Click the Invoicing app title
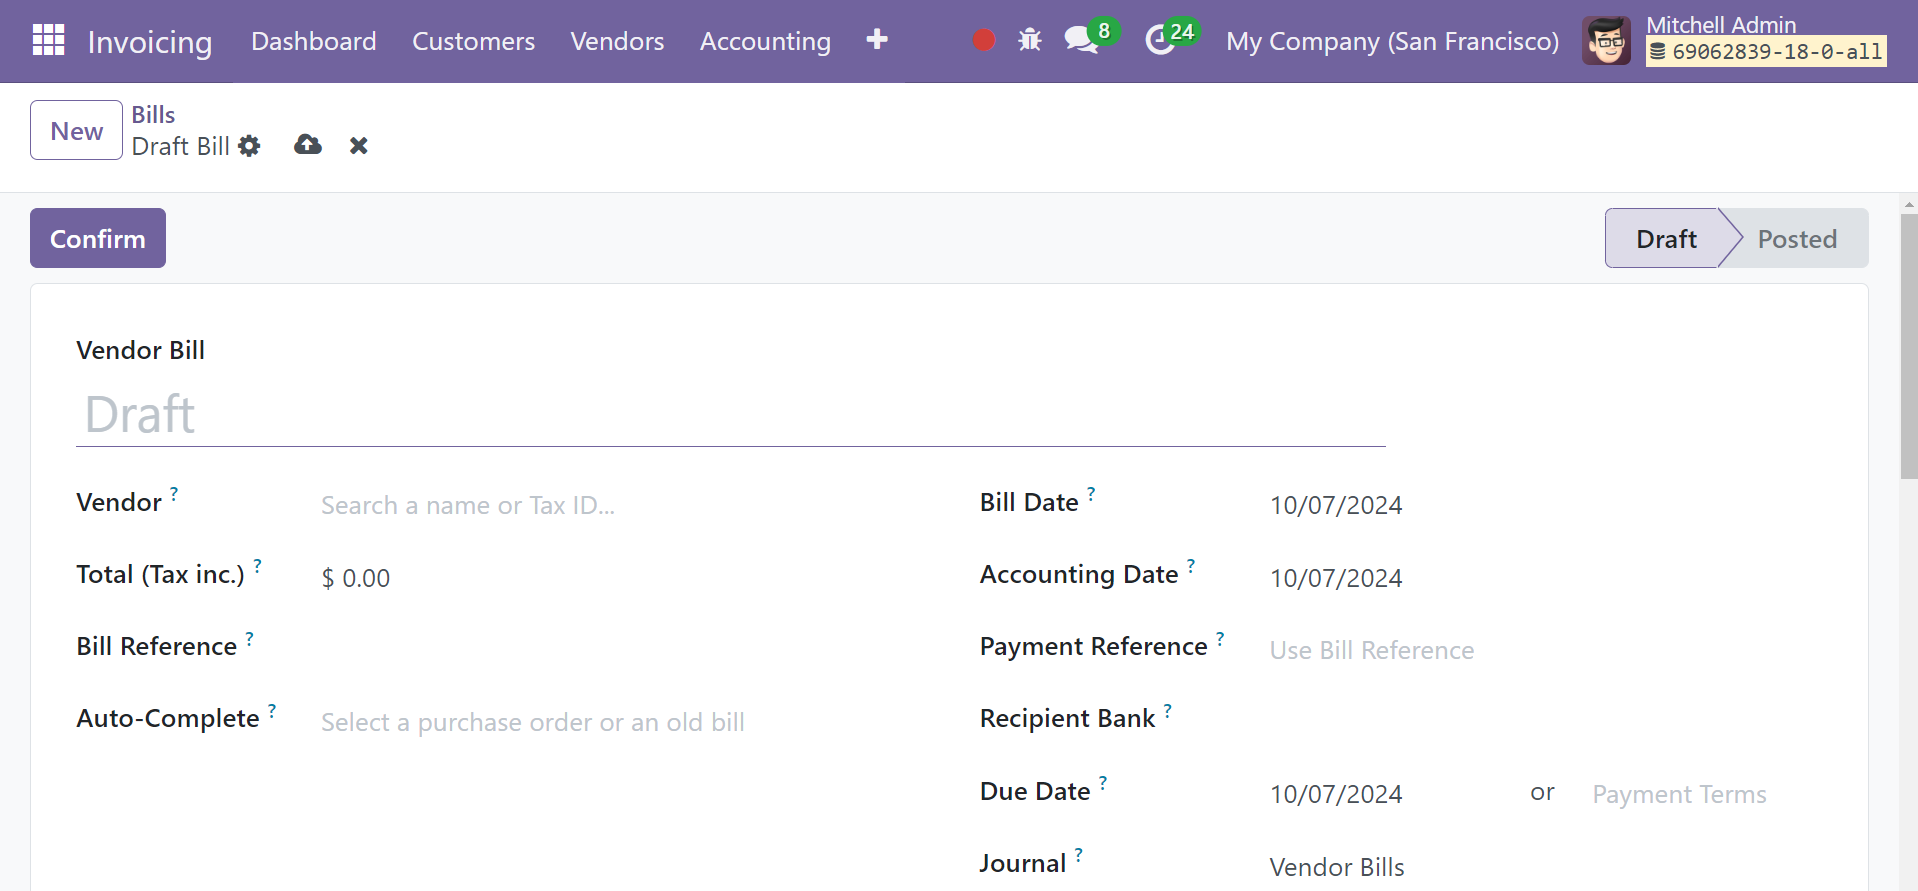The image size is (1918, 891). tap(150, 42)
